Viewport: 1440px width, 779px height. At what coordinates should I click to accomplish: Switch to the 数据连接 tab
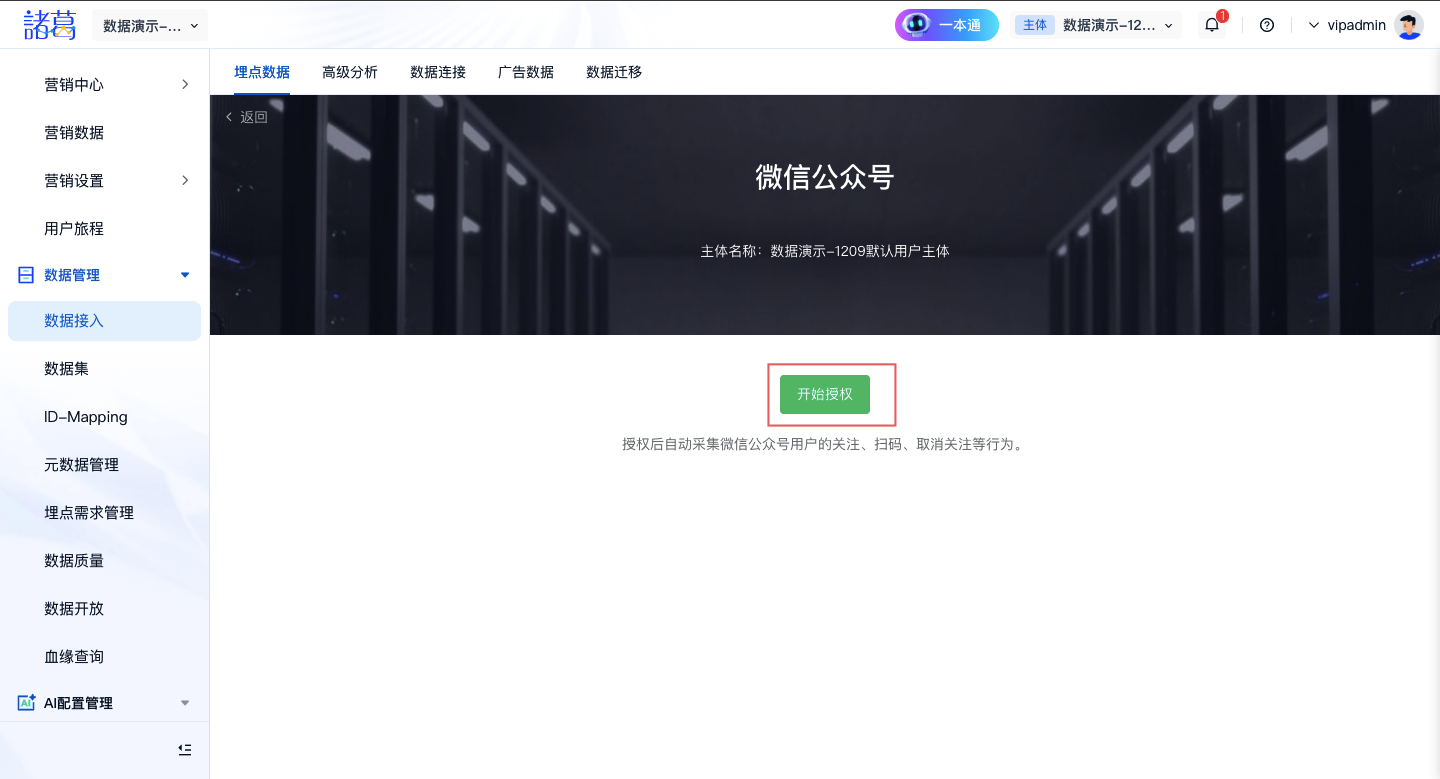click(438, 72)
